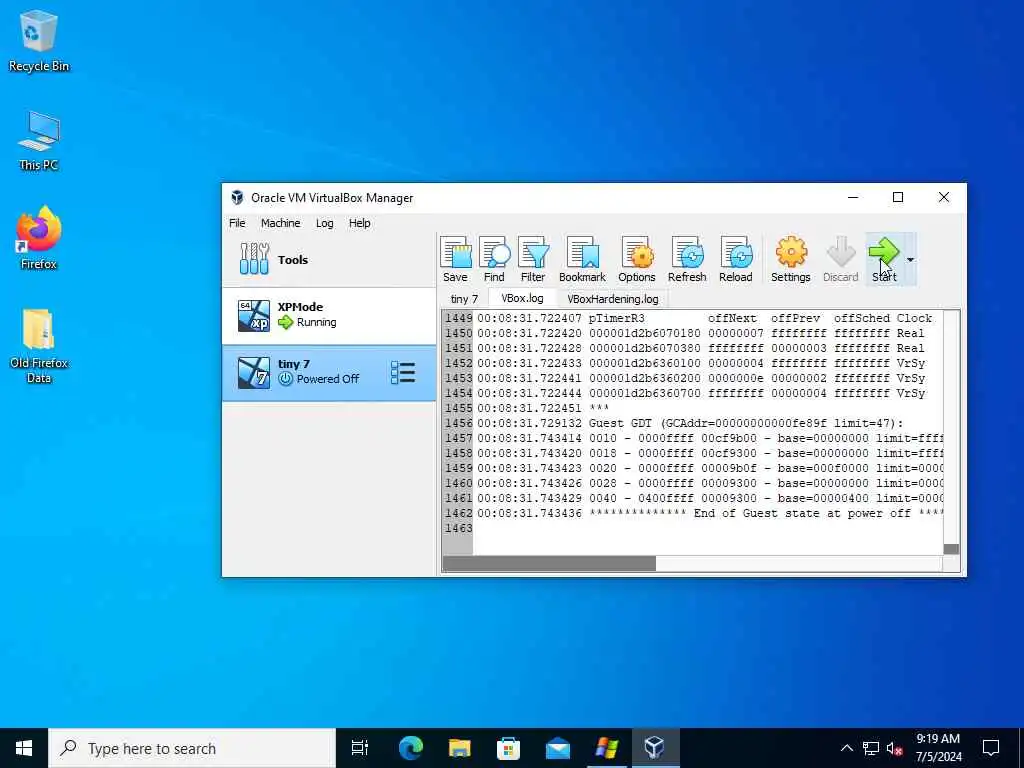
Task: Click log line 1462 End of Guest state
Action: tap(767, 513)
